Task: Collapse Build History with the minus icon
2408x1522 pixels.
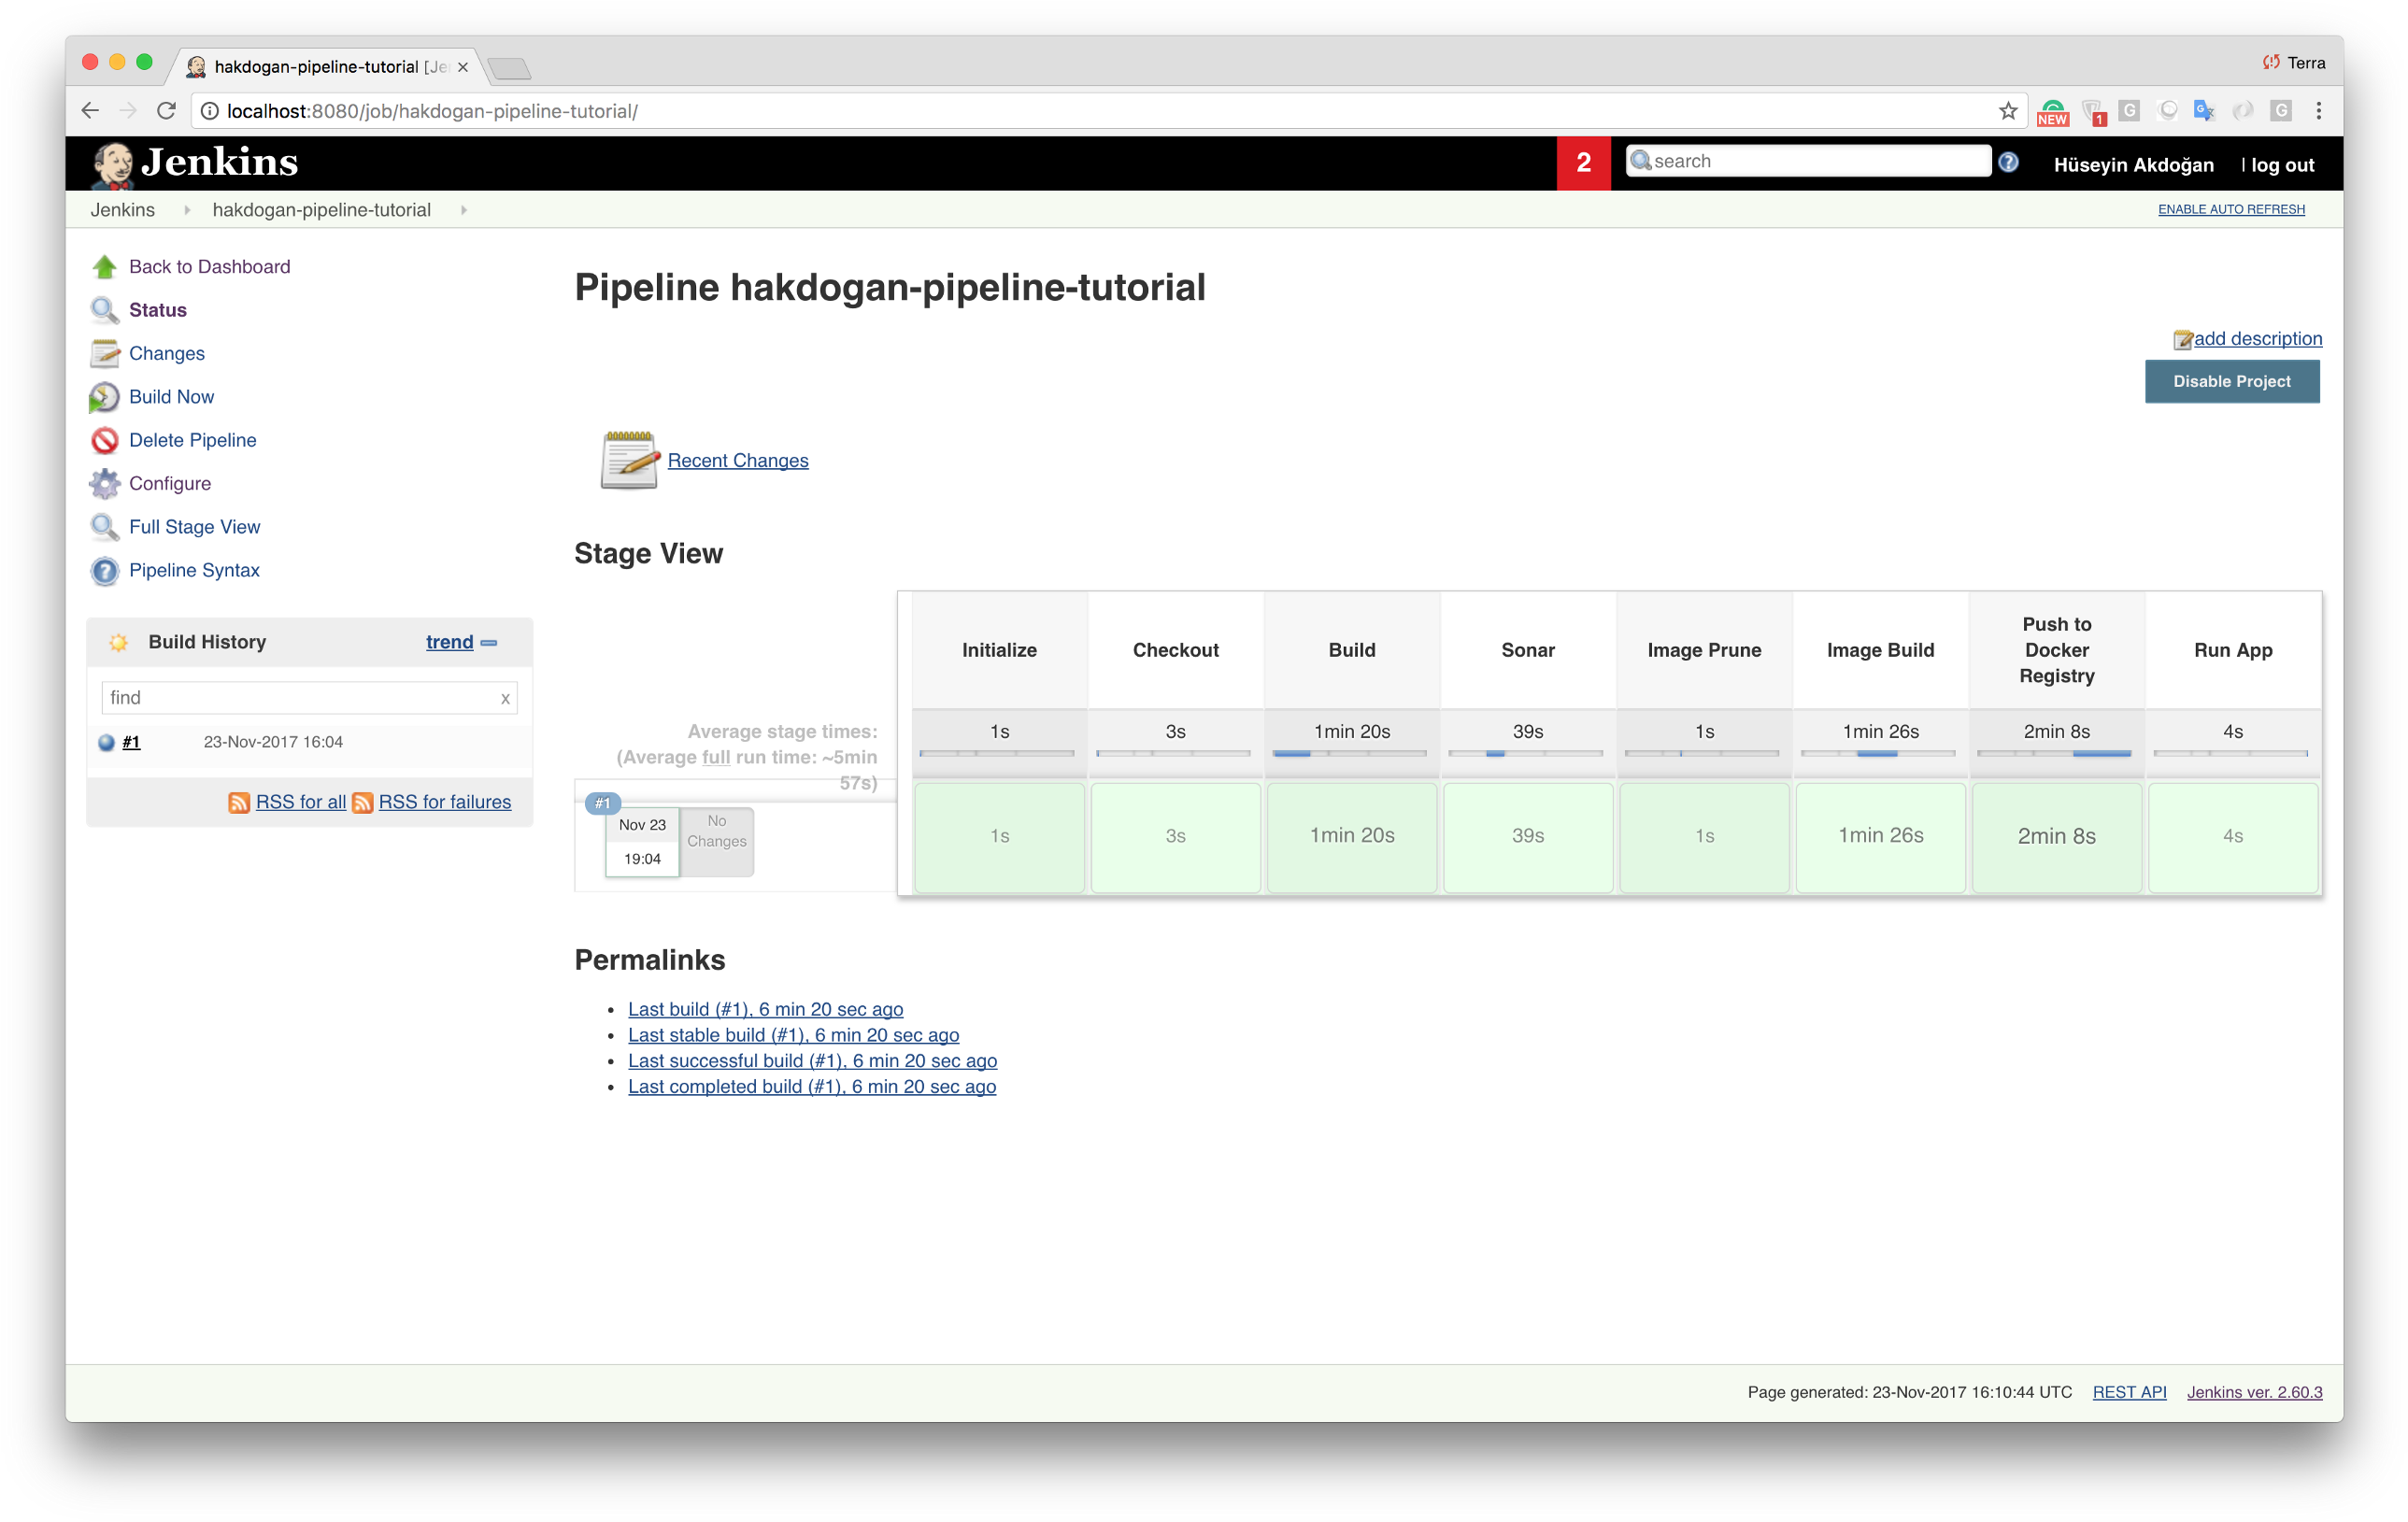Action: tap(488, 643)
